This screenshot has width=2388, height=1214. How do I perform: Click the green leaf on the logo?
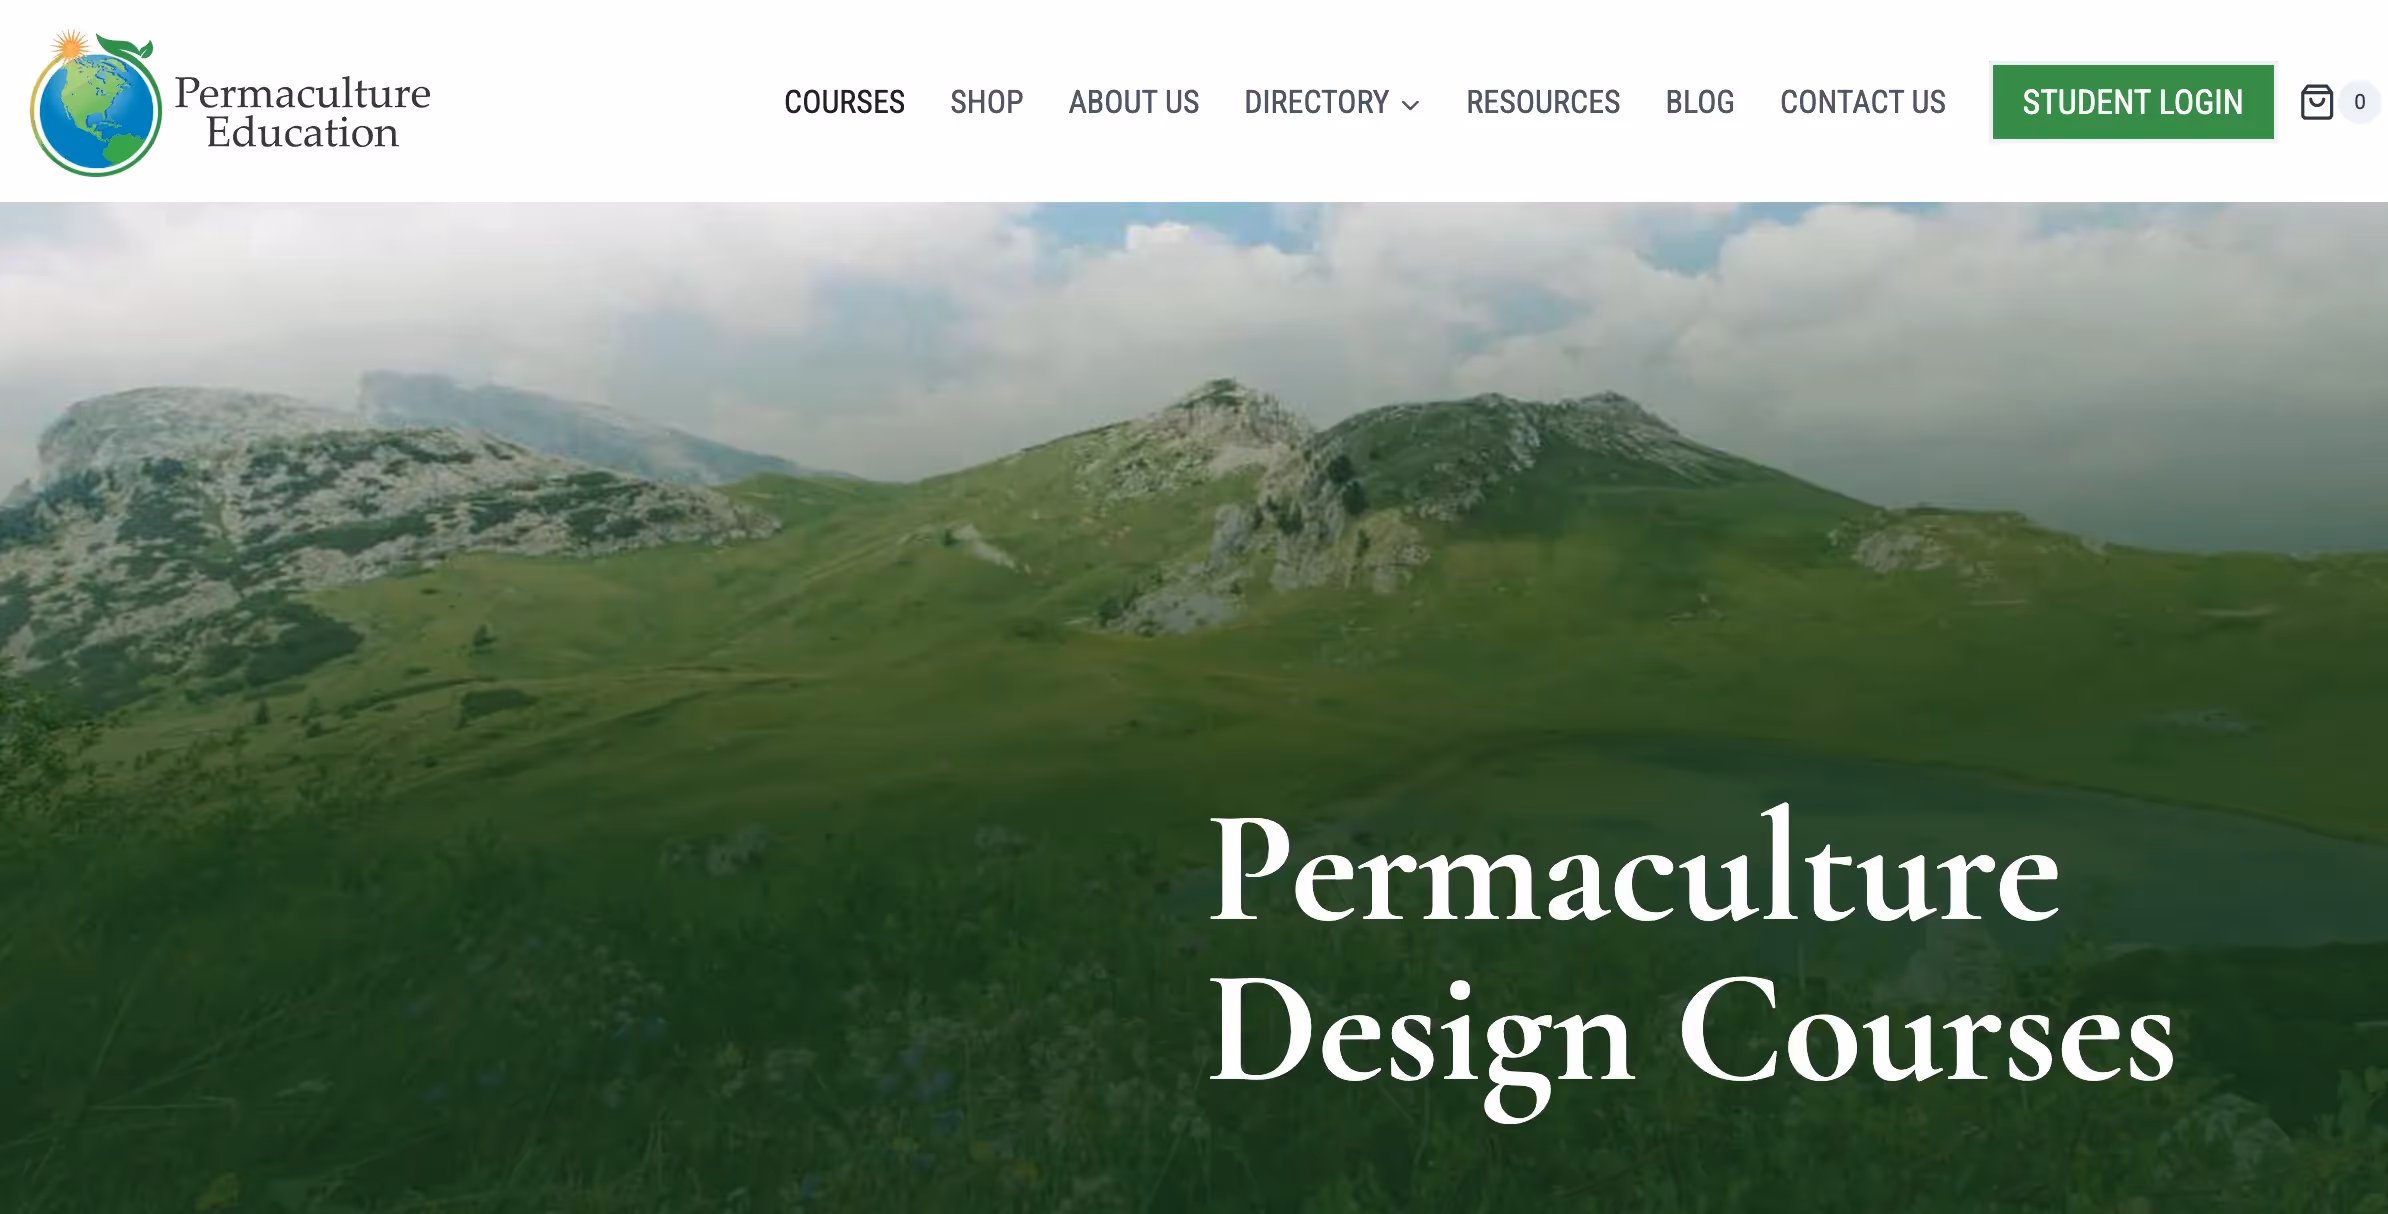coord(125,46)
